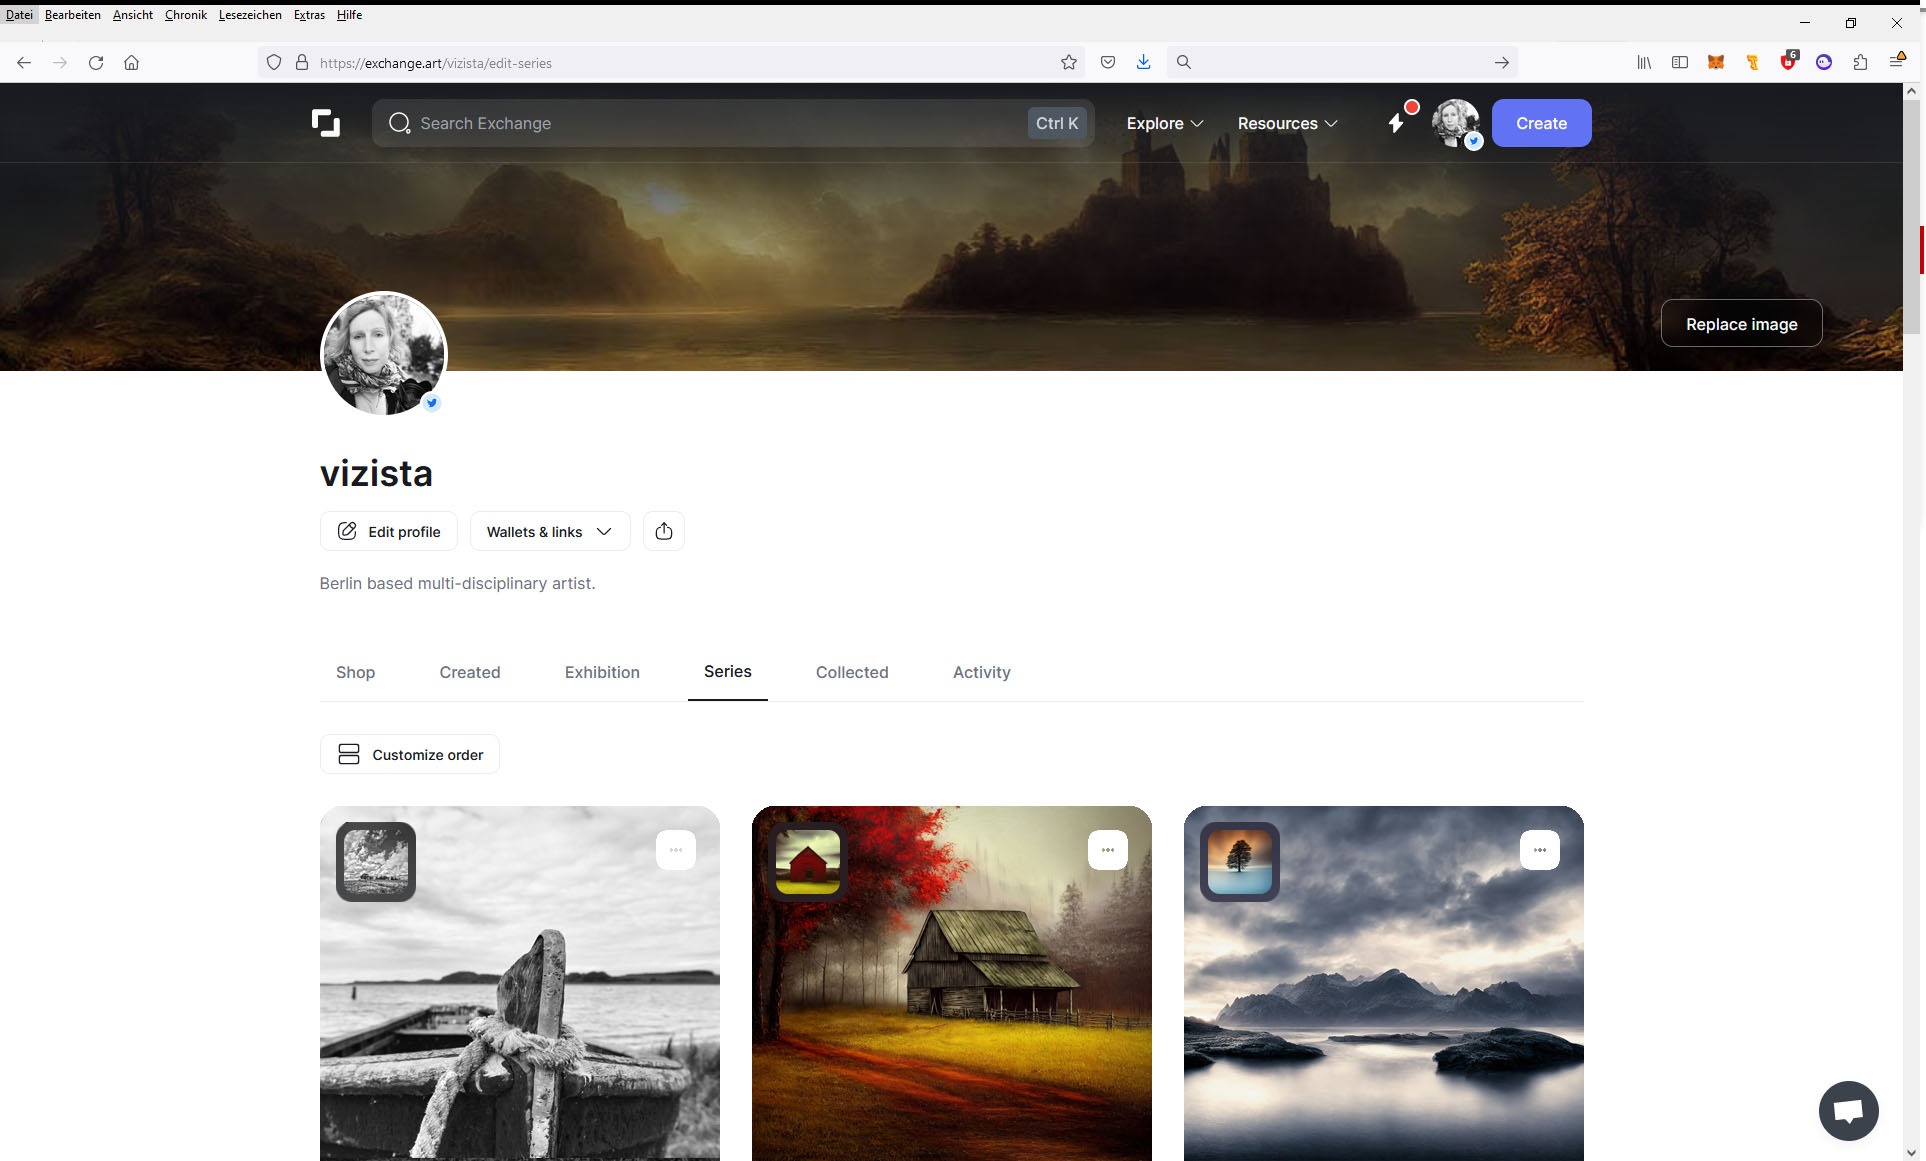Click the red barn small thumbnail badge
The width and height of the screenshot is (1926, 1161).
click(x=808, y=862)
